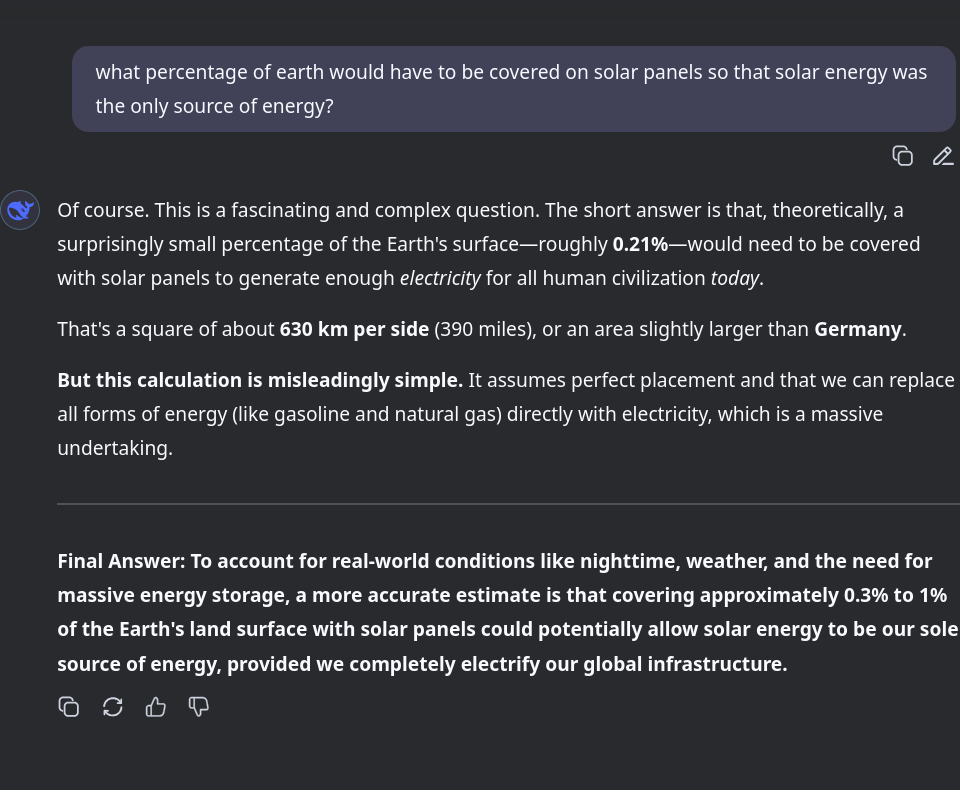Copy the assistant's response

pyautogui.click(x=69, y=707)
